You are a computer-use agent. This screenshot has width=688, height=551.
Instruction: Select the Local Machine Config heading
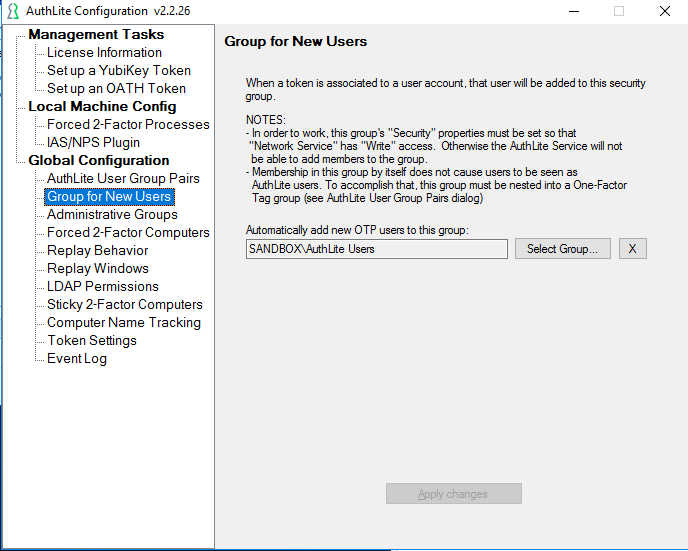pyautogui.click(x=102, y=106)
